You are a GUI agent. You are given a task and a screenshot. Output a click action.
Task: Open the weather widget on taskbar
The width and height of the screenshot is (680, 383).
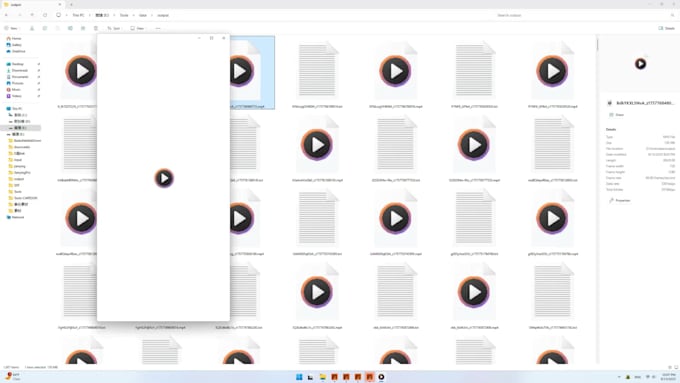pos(12,376)
